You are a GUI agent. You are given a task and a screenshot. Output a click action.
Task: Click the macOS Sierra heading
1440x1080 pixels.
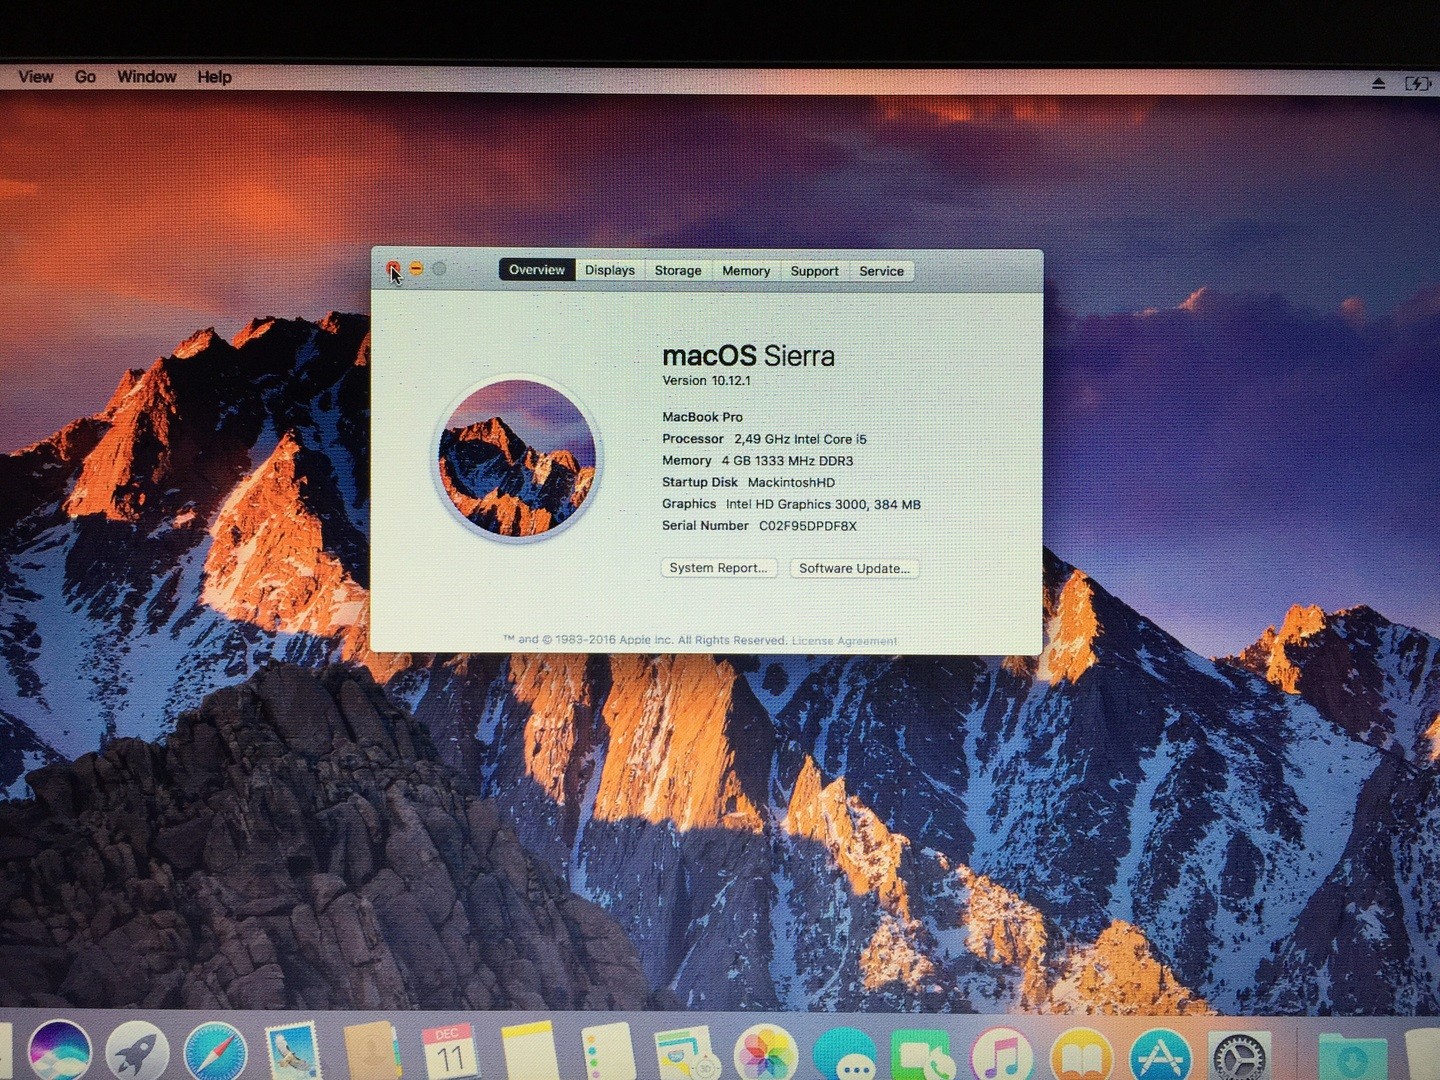point(748,356)
